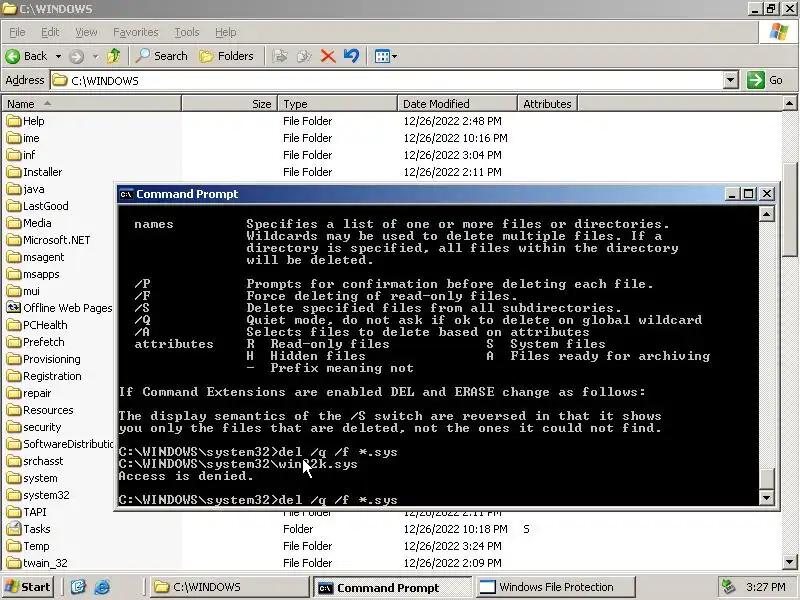Sort by Date Modified column header
Image resolution: width=800 pixels, height=600 pixels.
tap(457, 104)
